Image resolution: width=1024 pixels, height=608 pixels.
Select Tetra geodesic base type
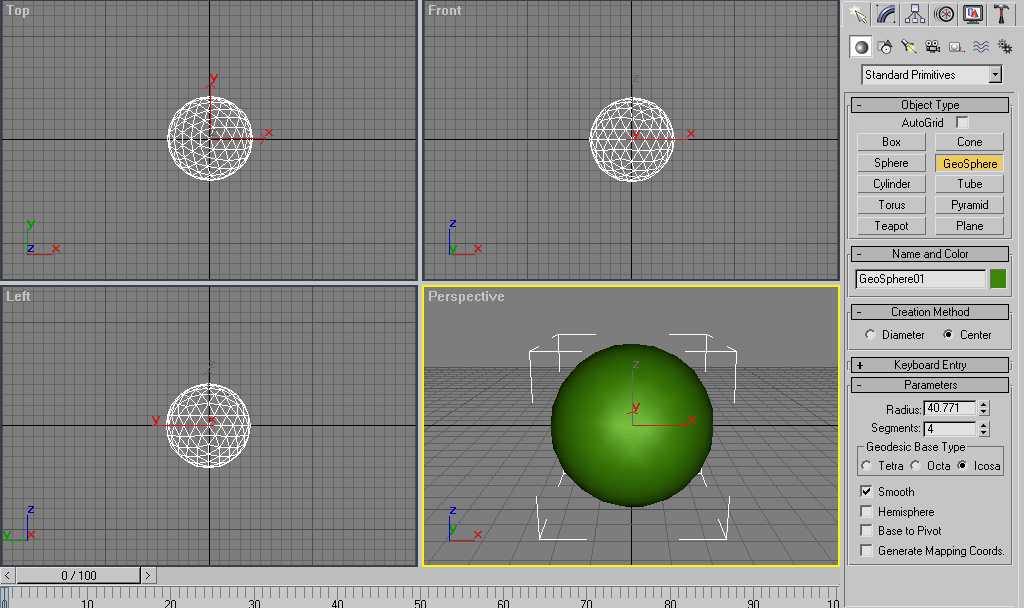pos(867,466)
